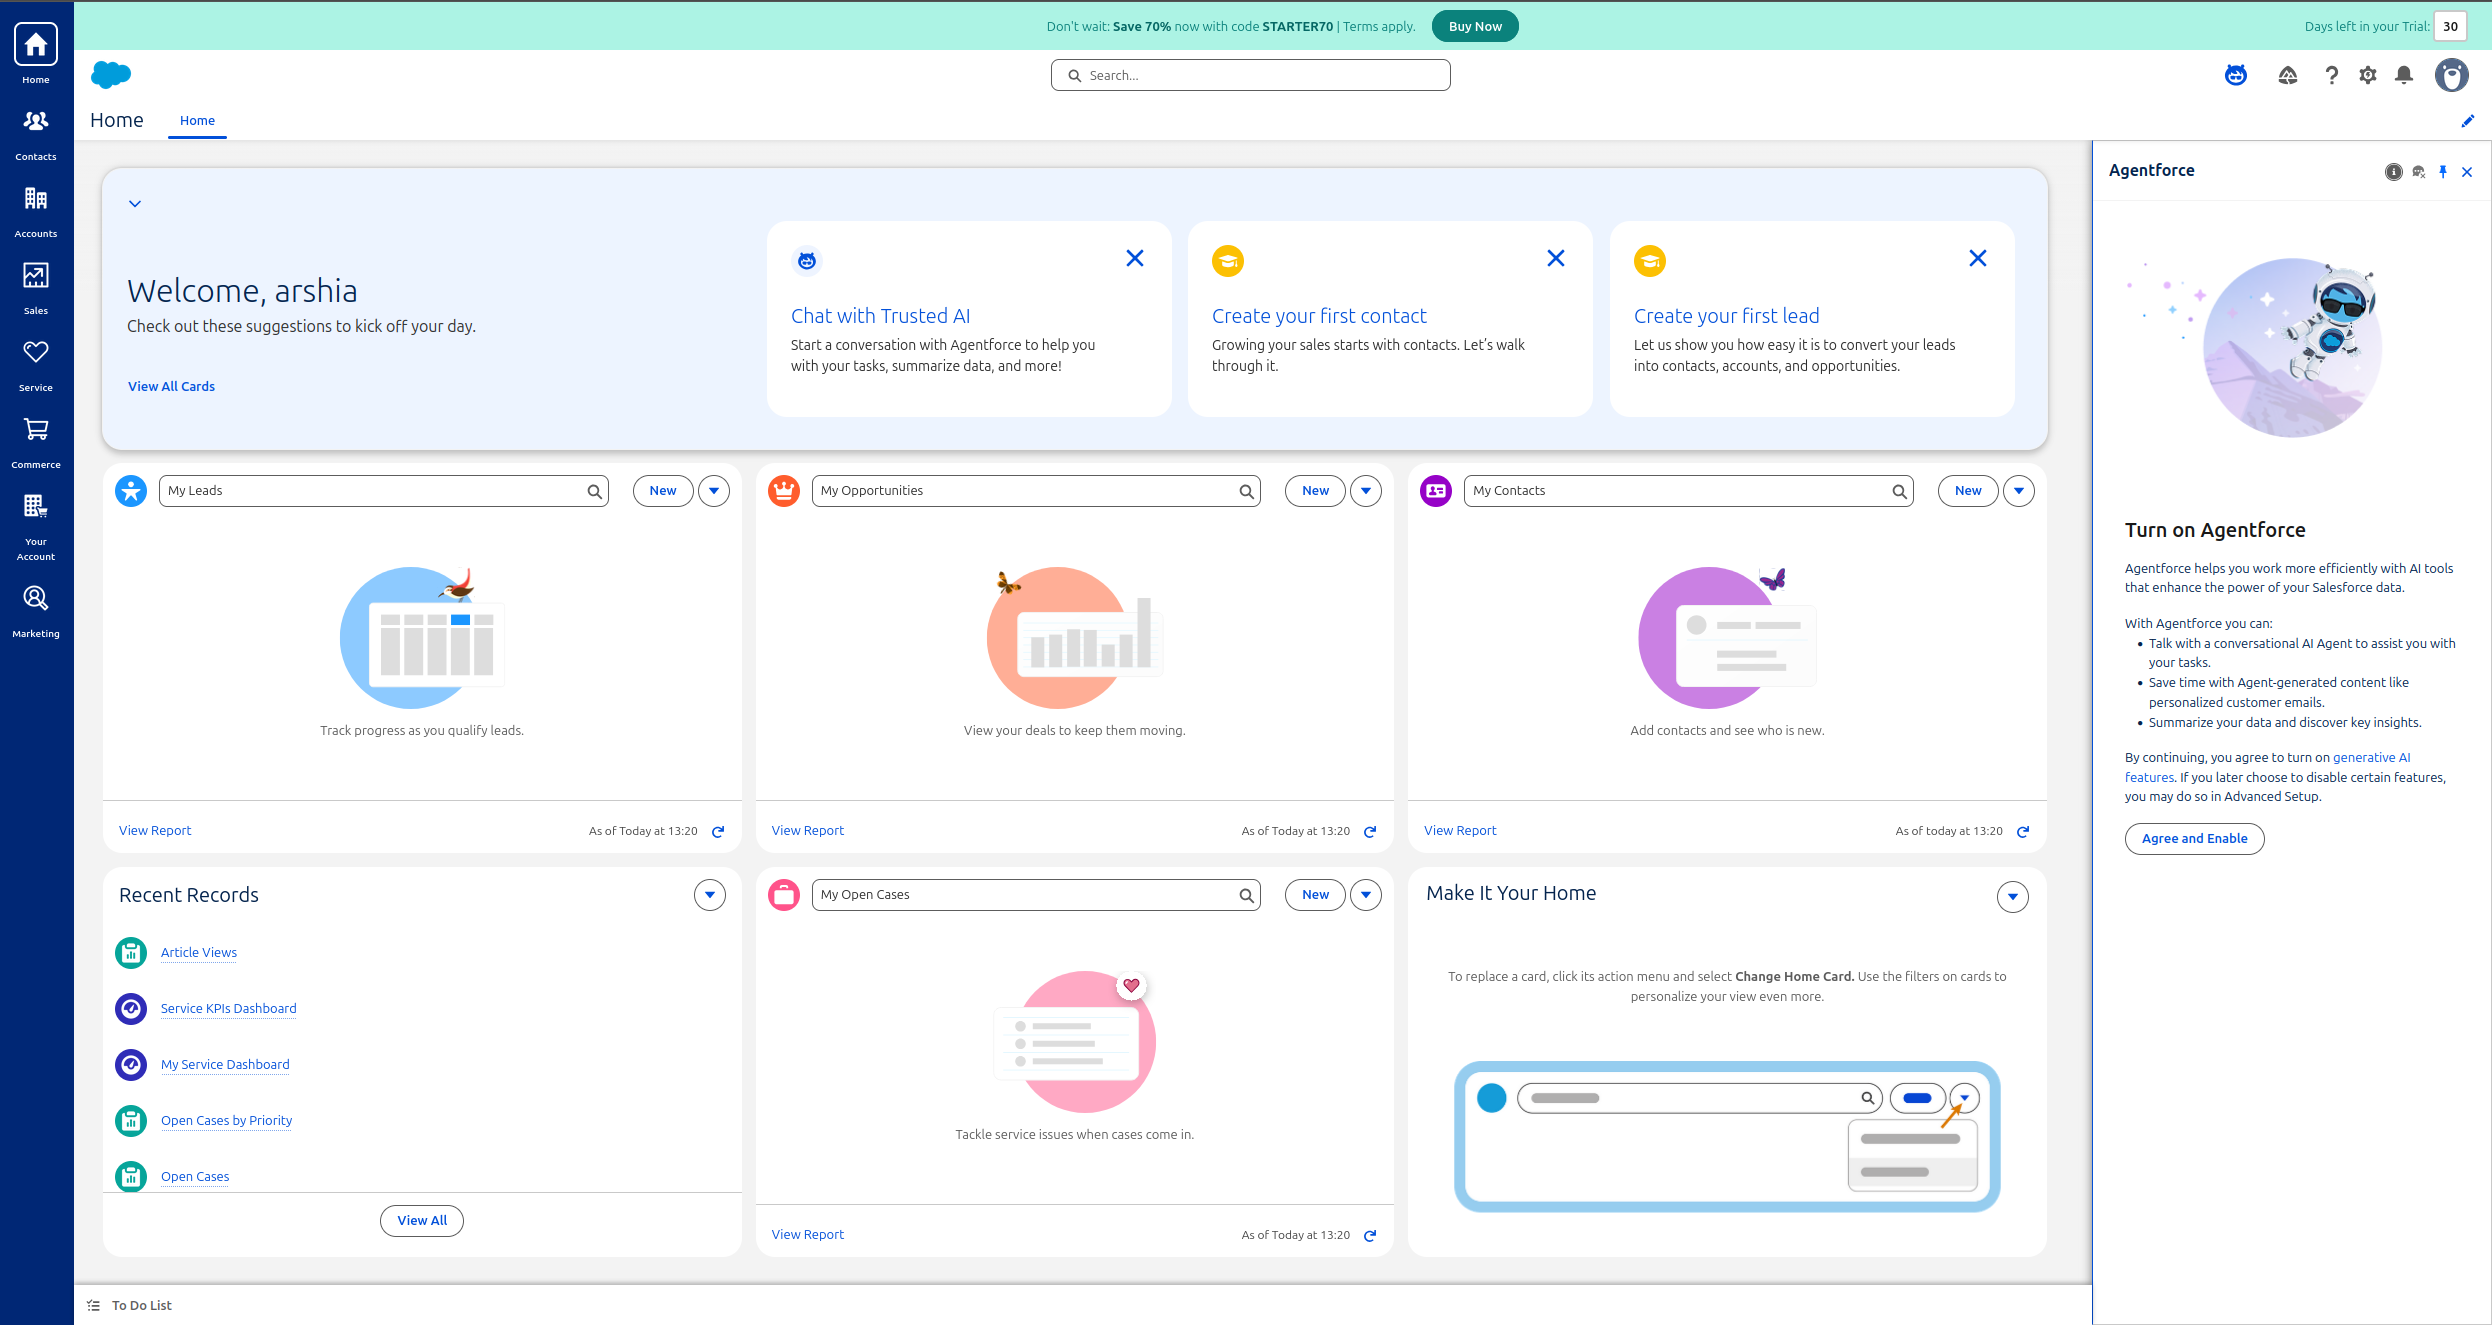This screenshot has height=1325, width=2492.
Task: Click the edit page pencil icon
Action: (2468, 121)
